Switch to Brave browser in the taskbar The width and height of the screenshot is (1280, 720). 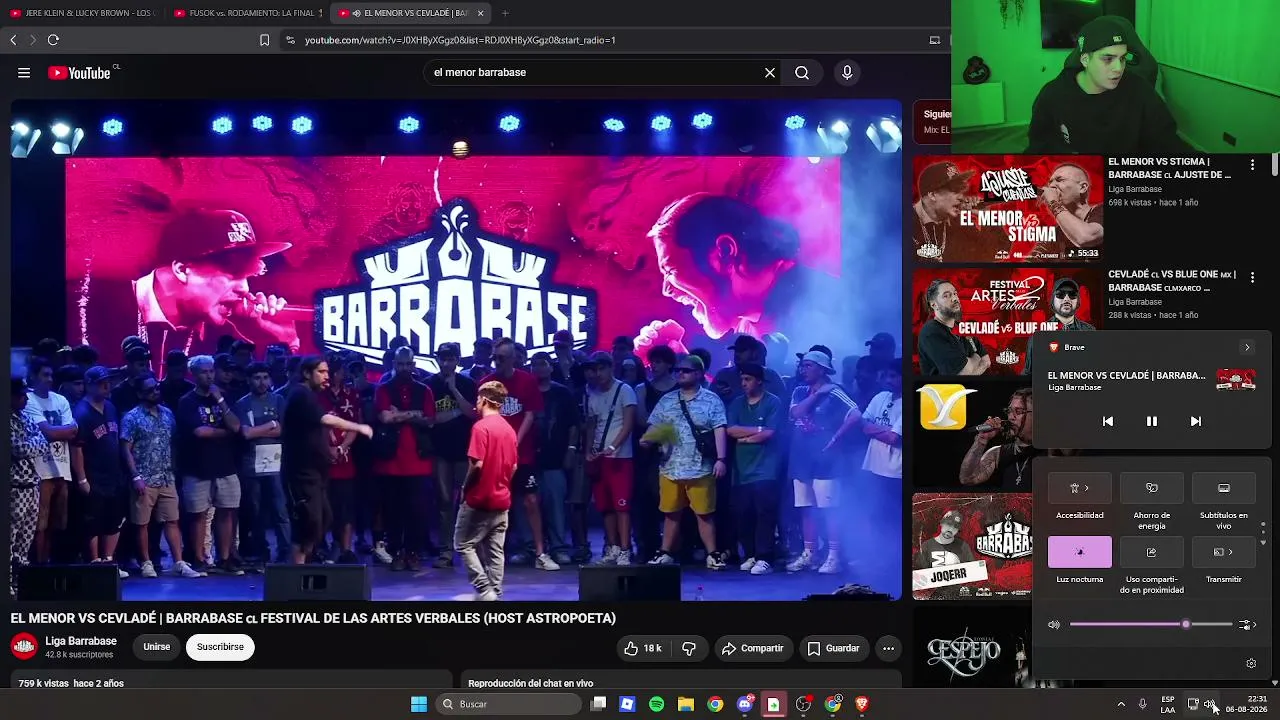[862, 704]
